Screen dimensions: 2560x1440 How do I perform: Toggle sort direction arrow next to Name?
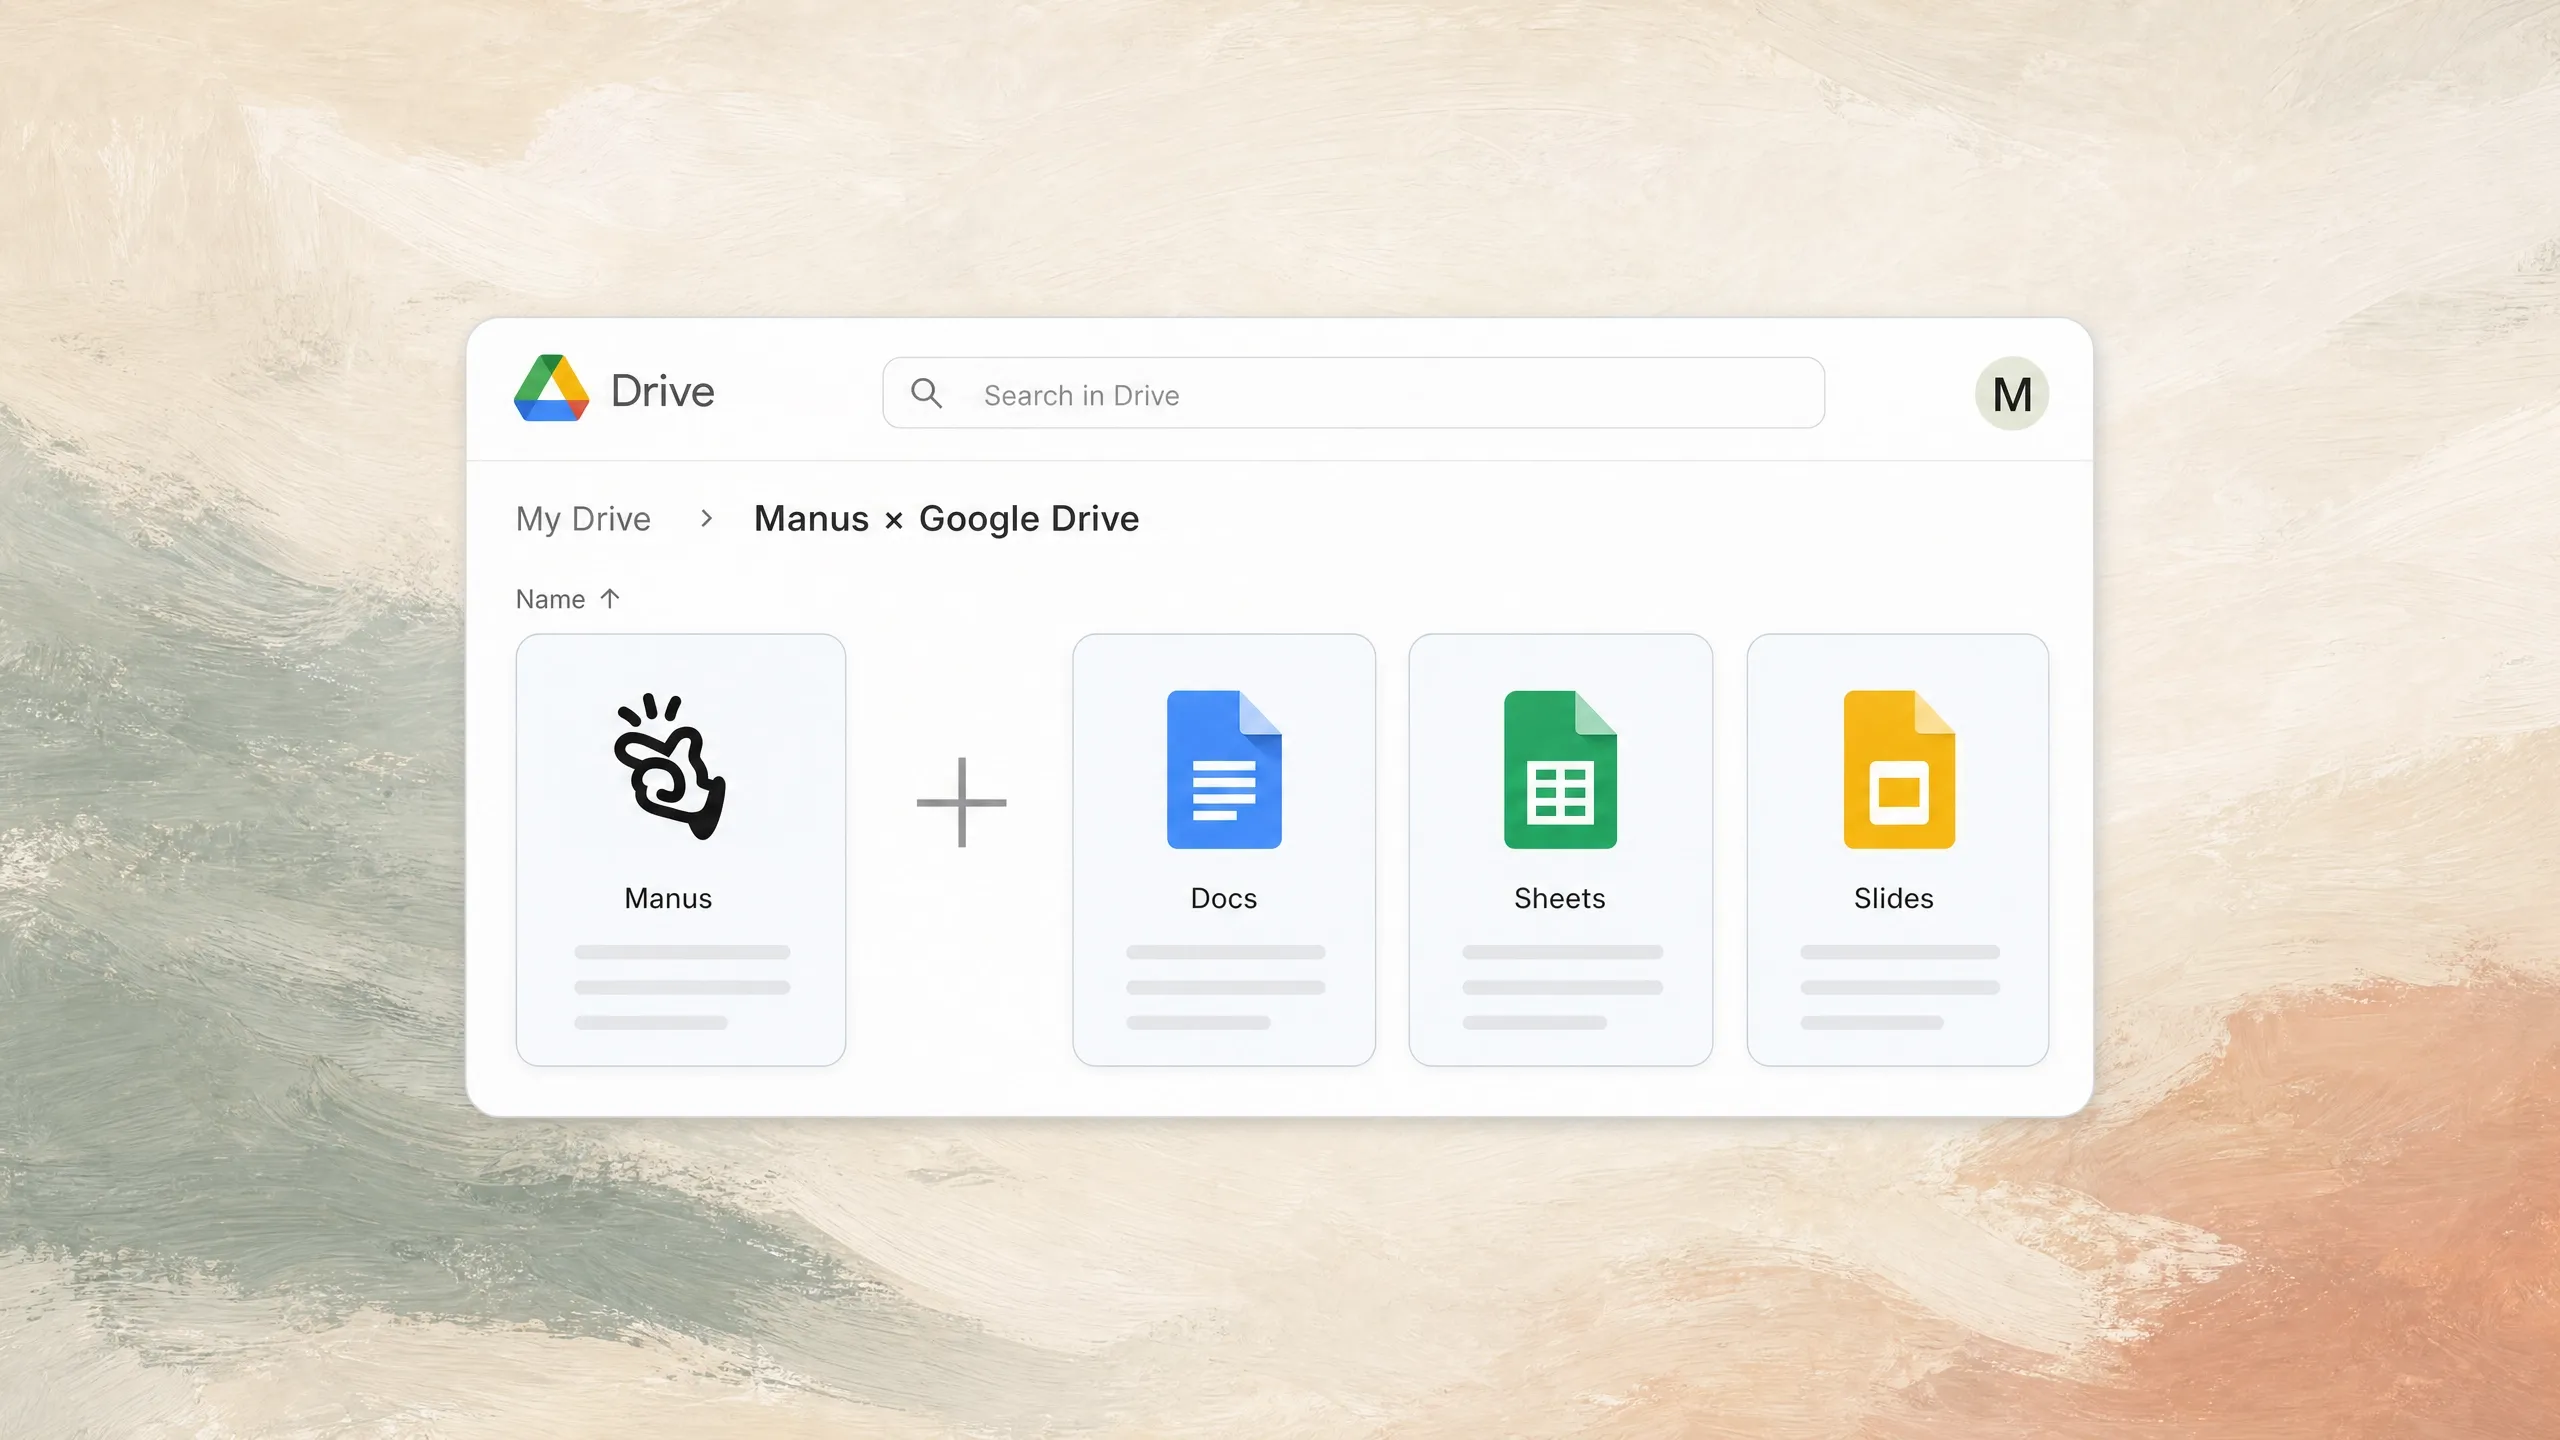(x=610, y=598)
